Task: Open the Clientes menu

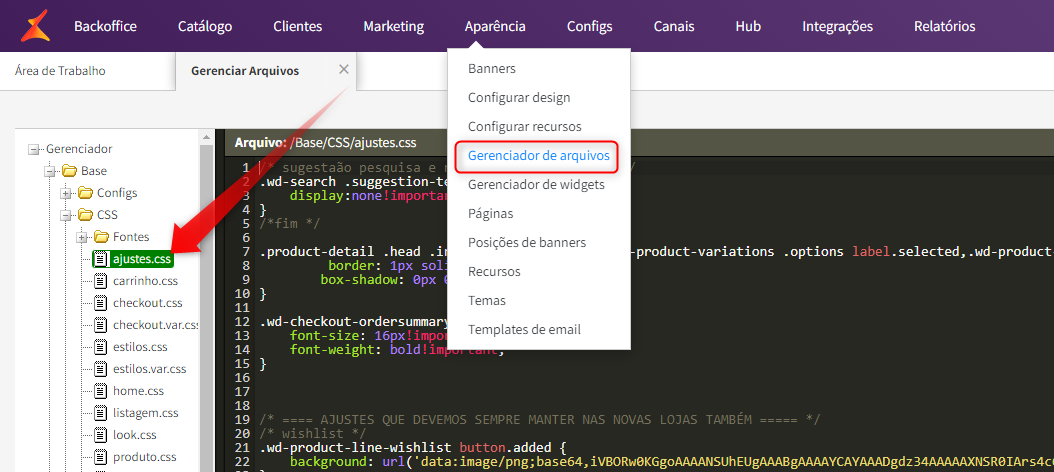Action: pos(298,27)
